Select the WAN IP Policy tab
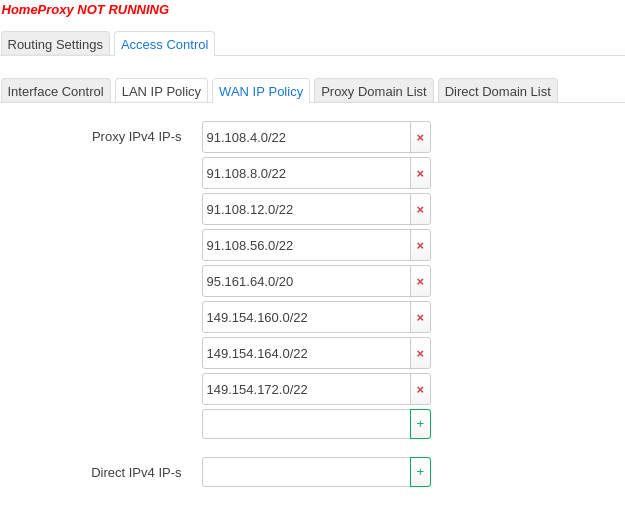 [x=261, y=91]
